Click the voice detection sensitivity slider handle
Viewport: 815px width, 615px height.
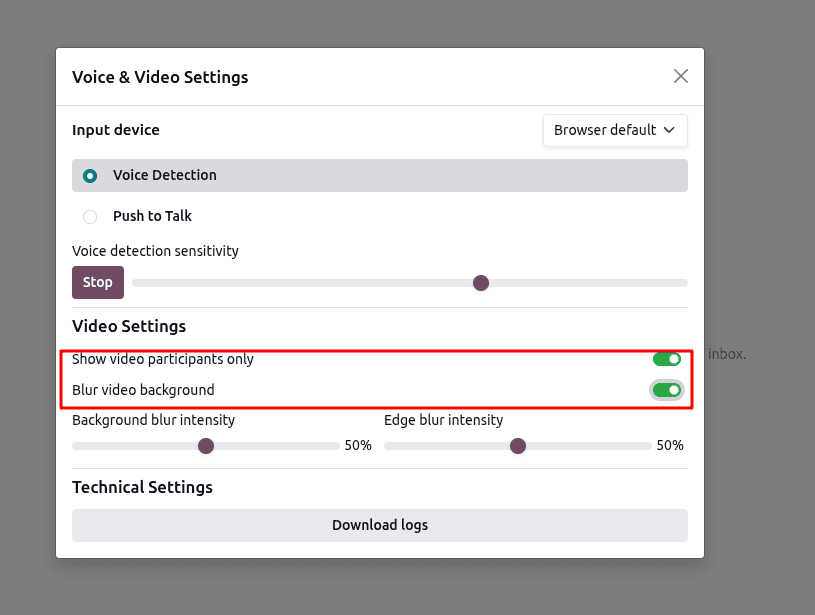coord(481,283)
